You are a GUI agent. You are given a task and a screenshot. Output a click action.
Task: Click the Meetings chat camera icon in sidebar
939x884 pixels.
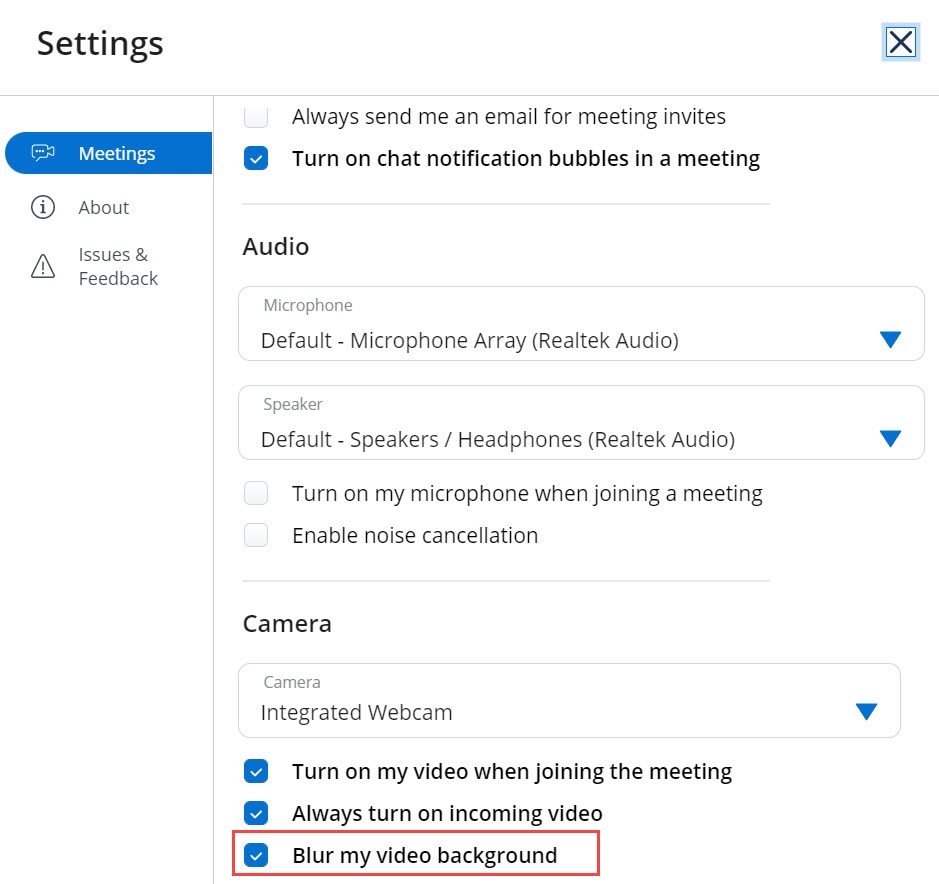(42, 153)
